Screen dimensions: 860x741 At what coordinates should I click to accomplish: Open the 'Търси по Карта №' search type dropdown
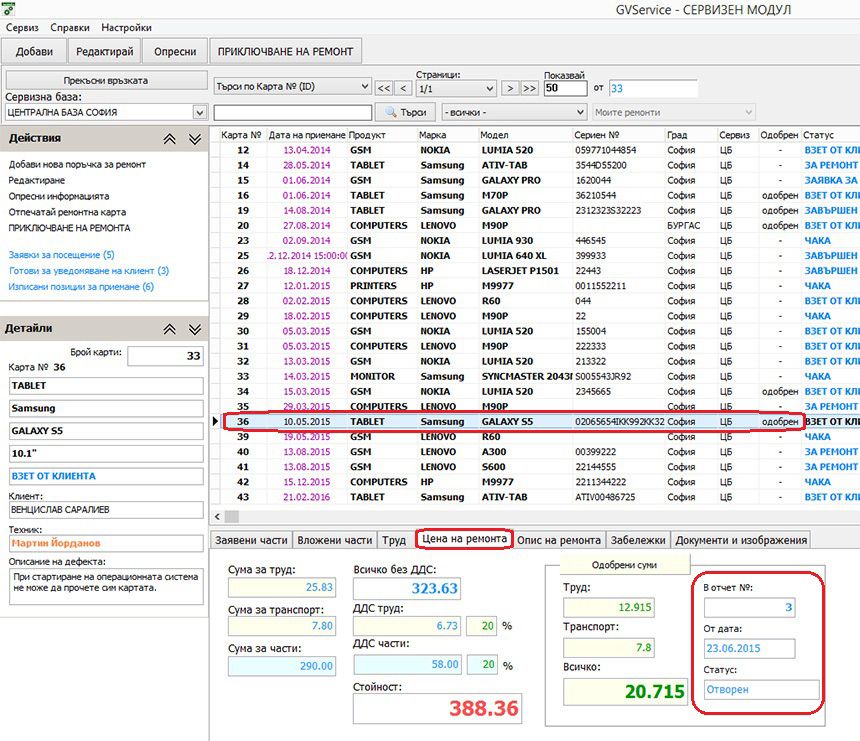tap(292, 87)
